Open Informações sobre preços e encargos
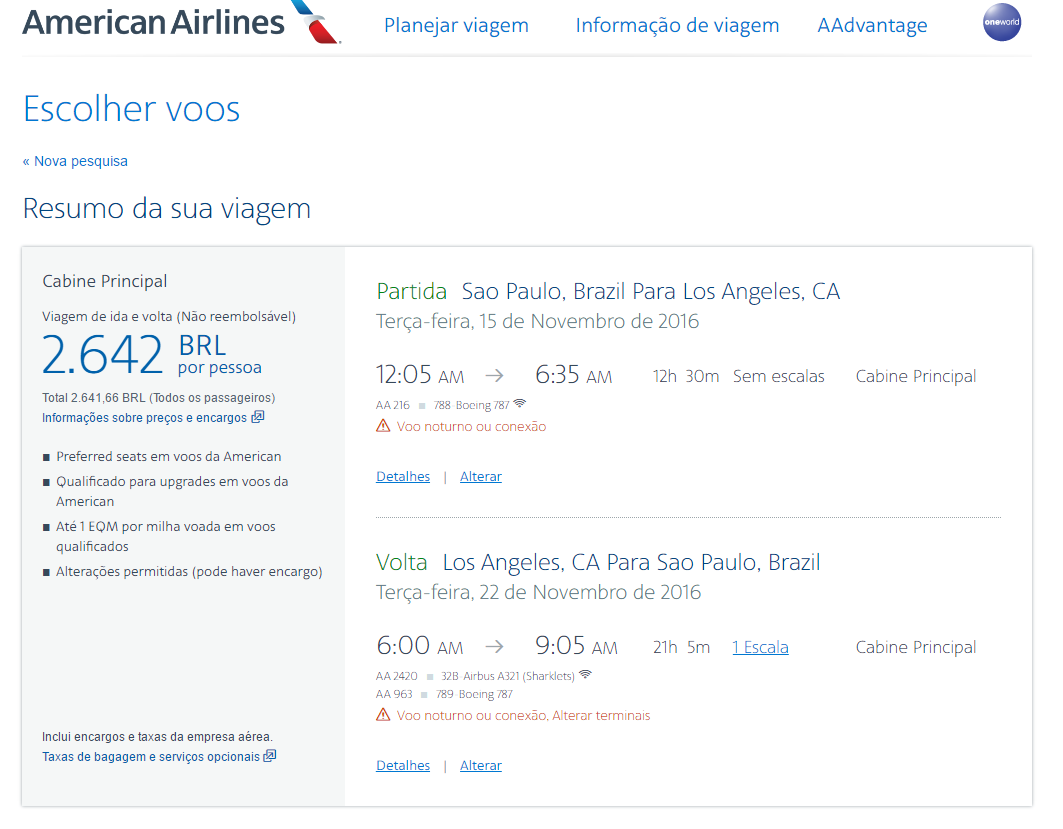 [x=145, y=418]
